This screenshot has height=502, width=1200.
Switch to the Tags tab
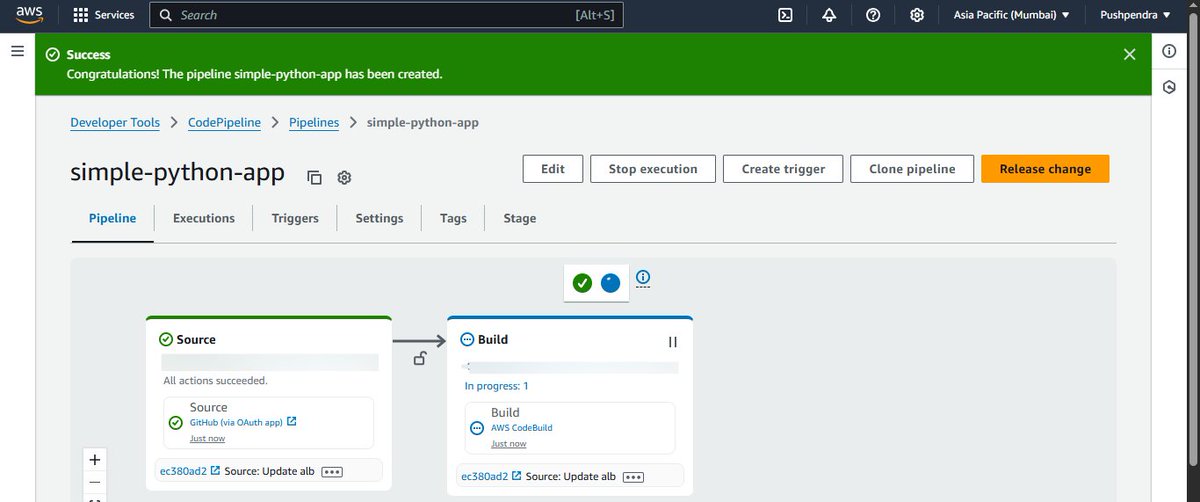[x=453, y=218]
